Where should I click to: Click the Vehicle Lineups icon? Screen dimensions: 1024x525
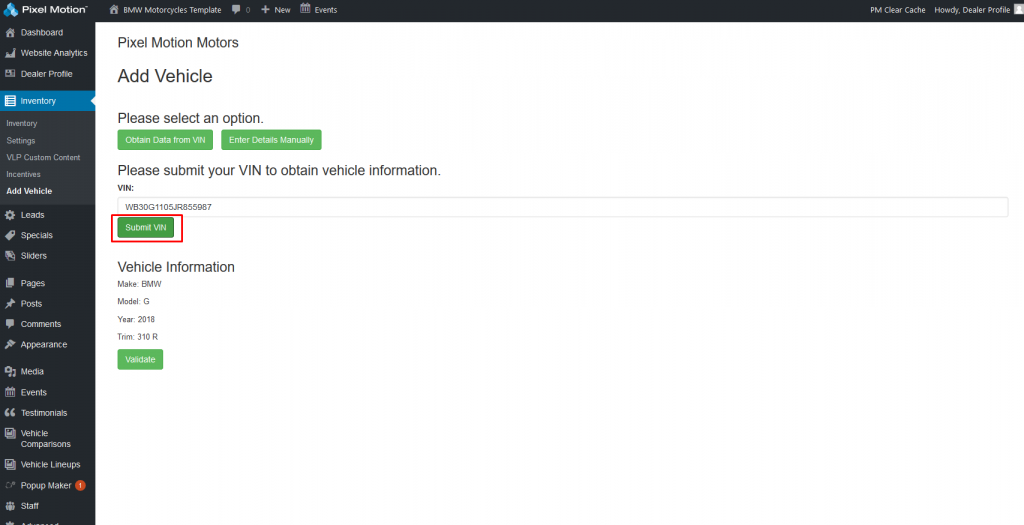coord(10,464)
